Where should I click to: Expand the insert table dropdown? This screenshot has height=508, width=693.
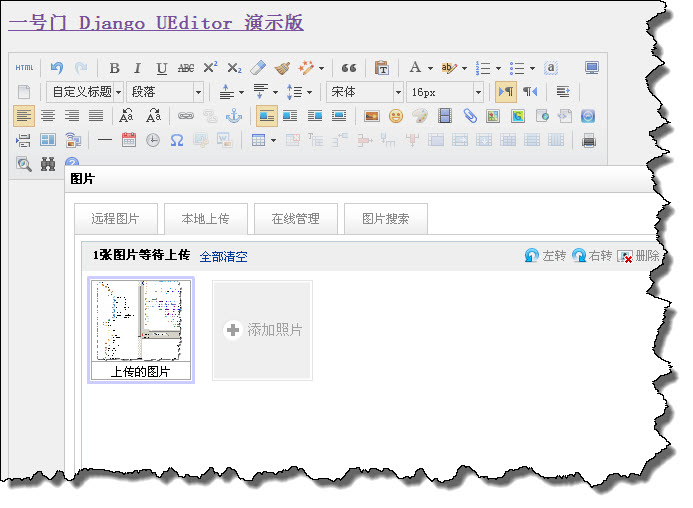pos(274,140)
